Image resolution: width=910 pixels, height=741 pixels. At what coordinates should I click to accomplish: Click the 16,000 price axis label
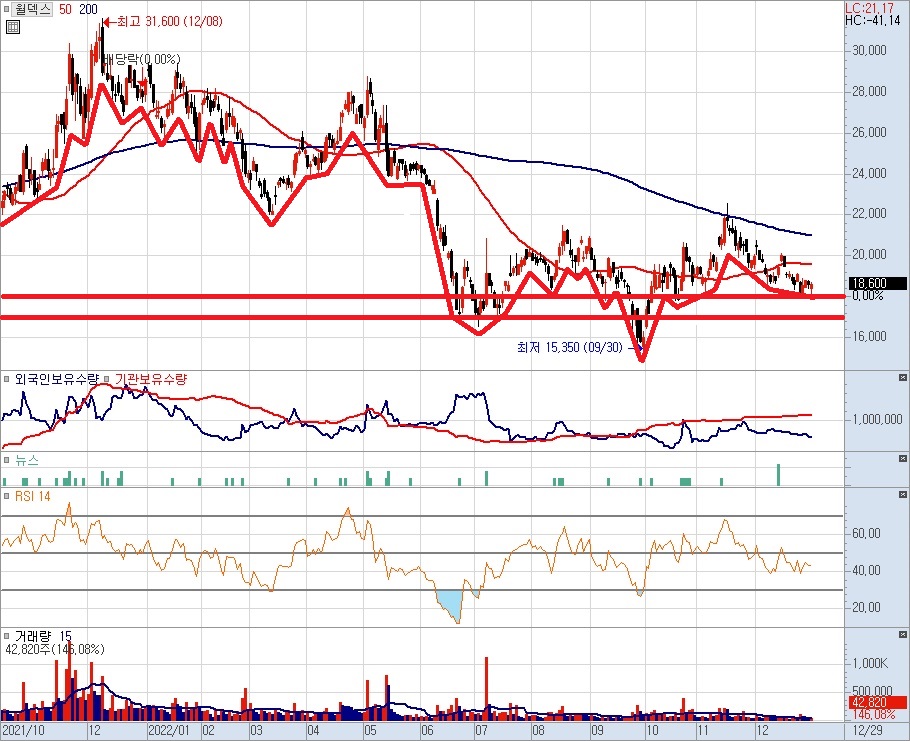pyautogui.click(x=869, y=336)
